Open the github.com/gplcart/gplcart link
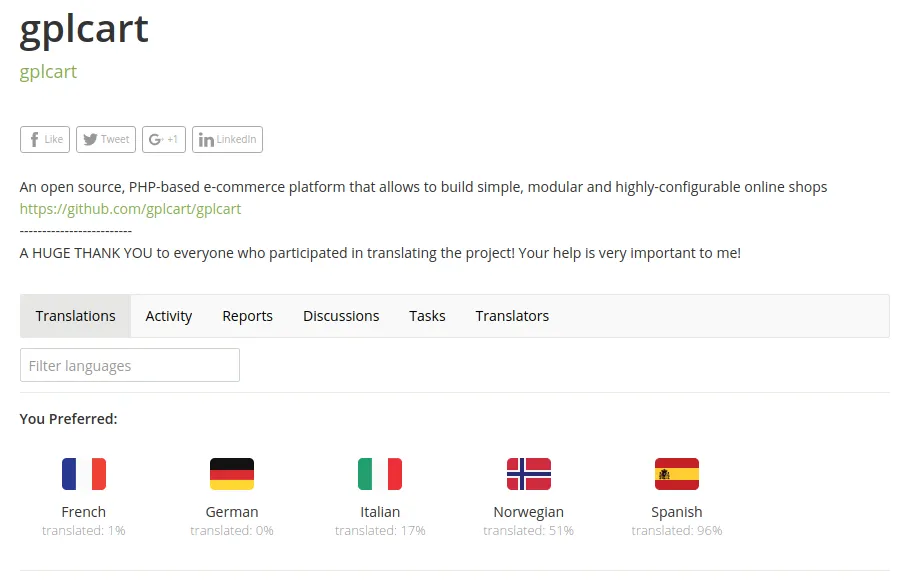The height and width of the screenshot is (582, 913). (x=130, y=209)
